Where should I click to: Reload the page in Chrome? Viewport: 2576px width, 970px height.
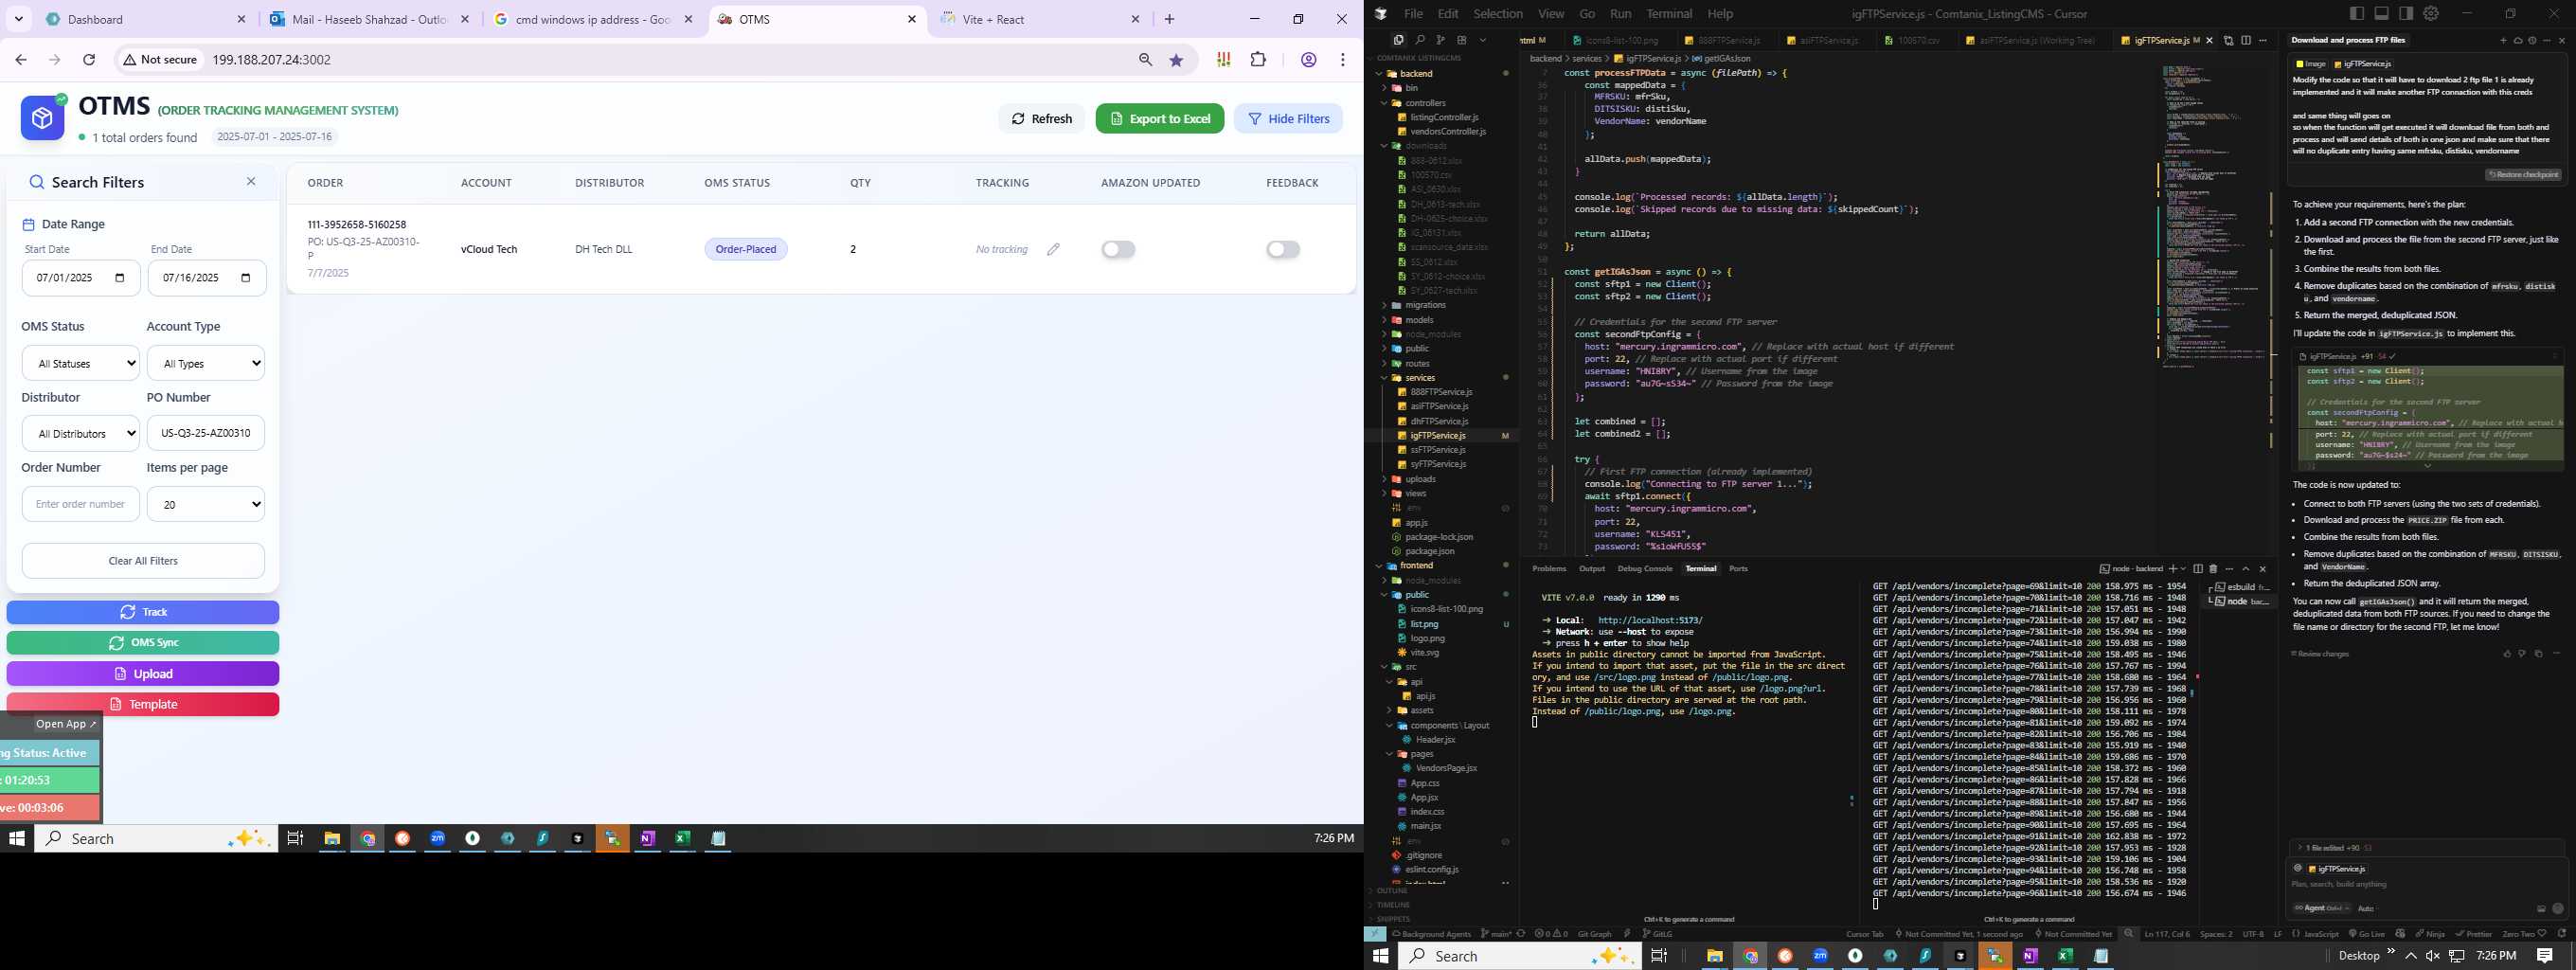[x=89, y=60]
